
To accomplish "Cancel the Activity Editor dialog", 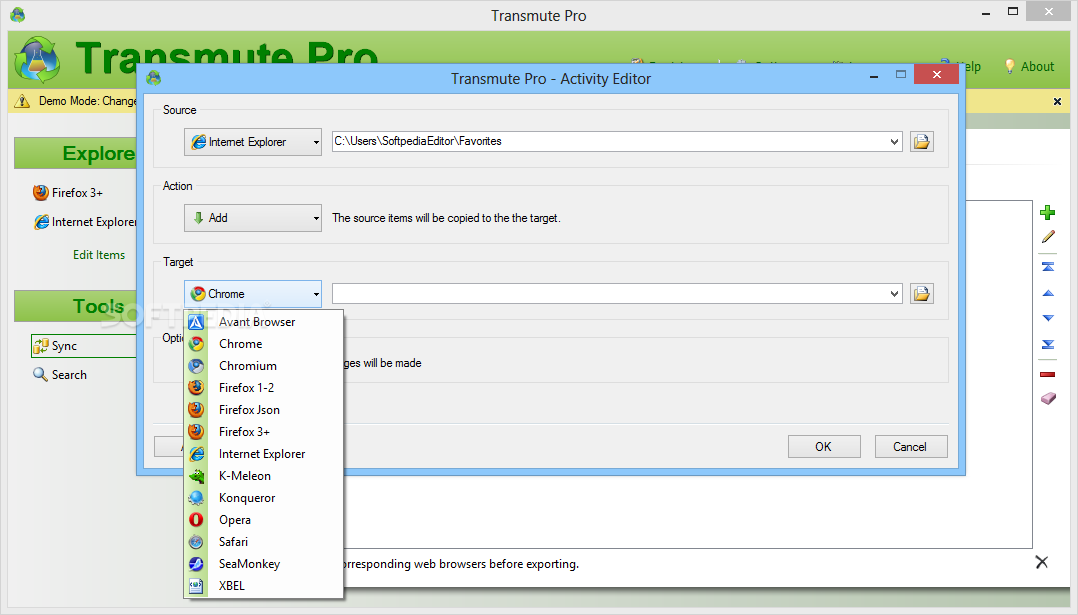I will [910, 447].
